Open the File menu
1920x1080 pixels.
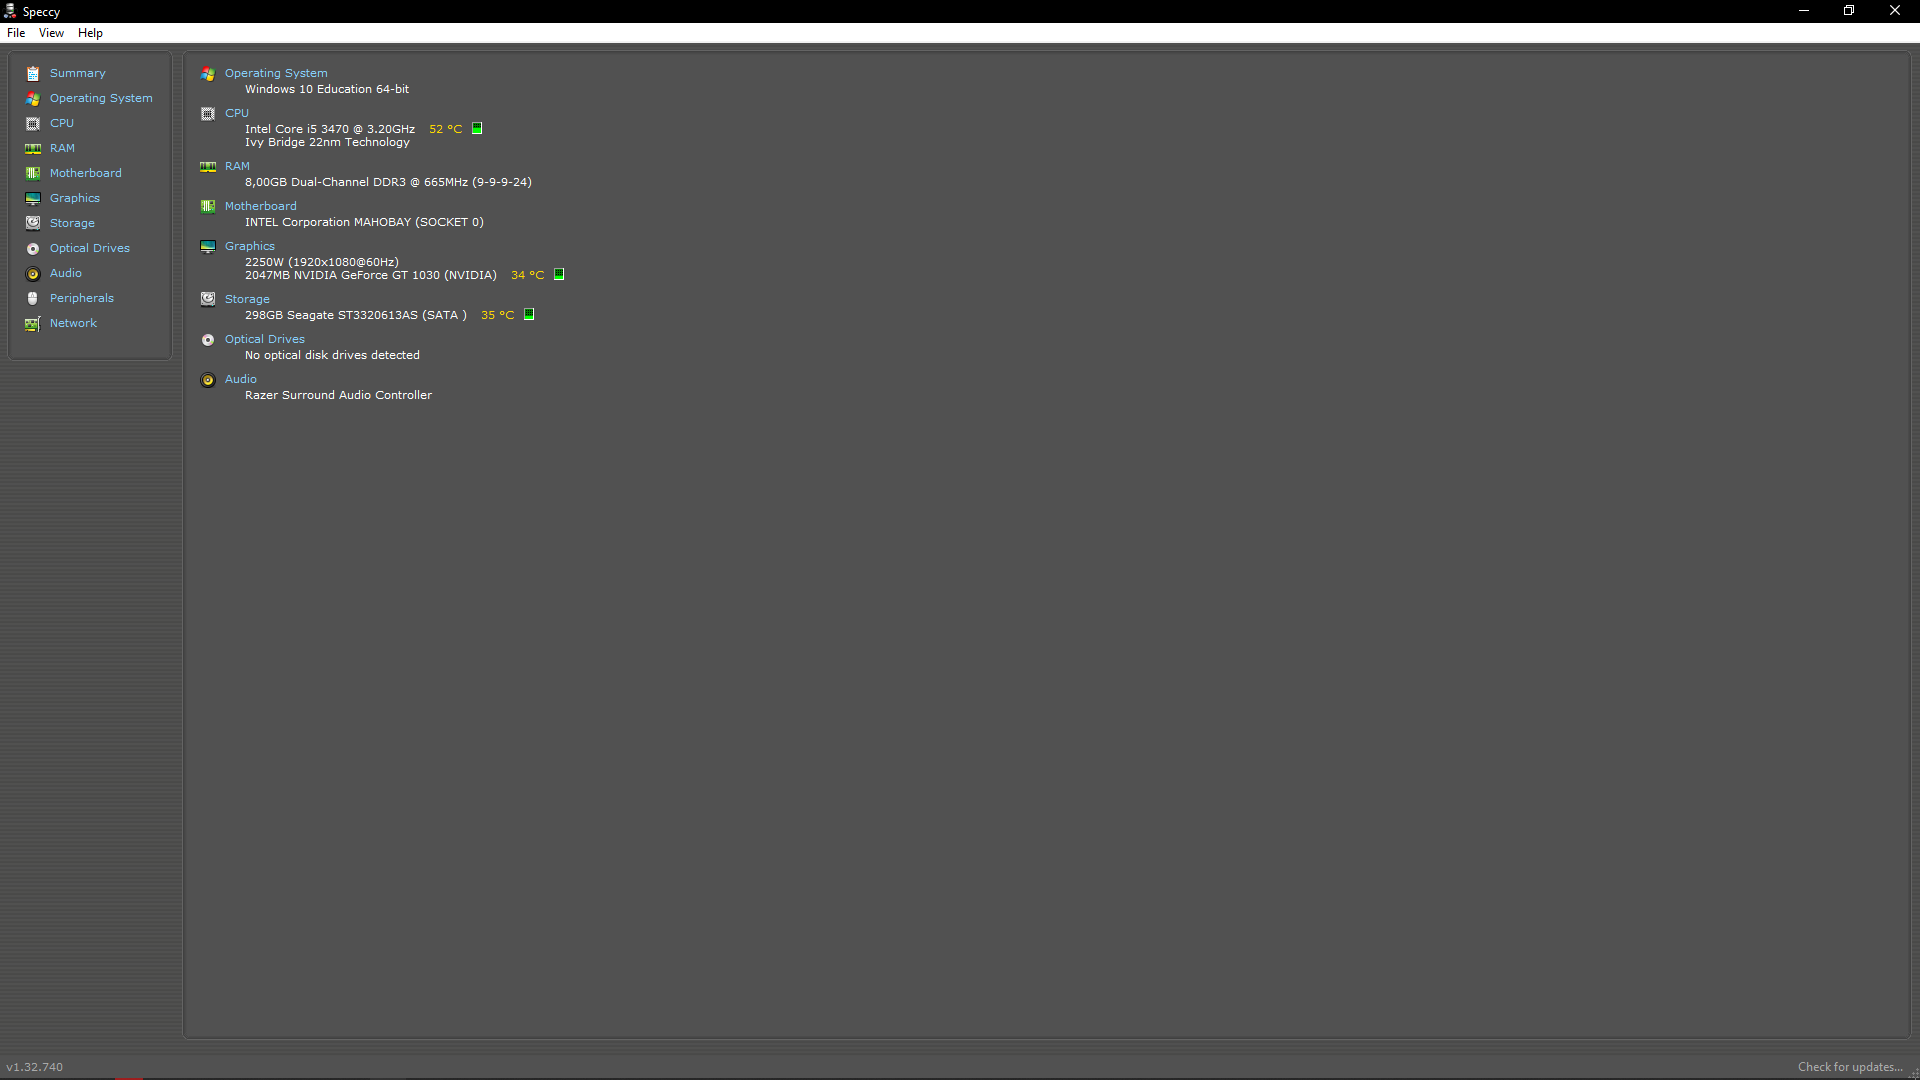16,33
